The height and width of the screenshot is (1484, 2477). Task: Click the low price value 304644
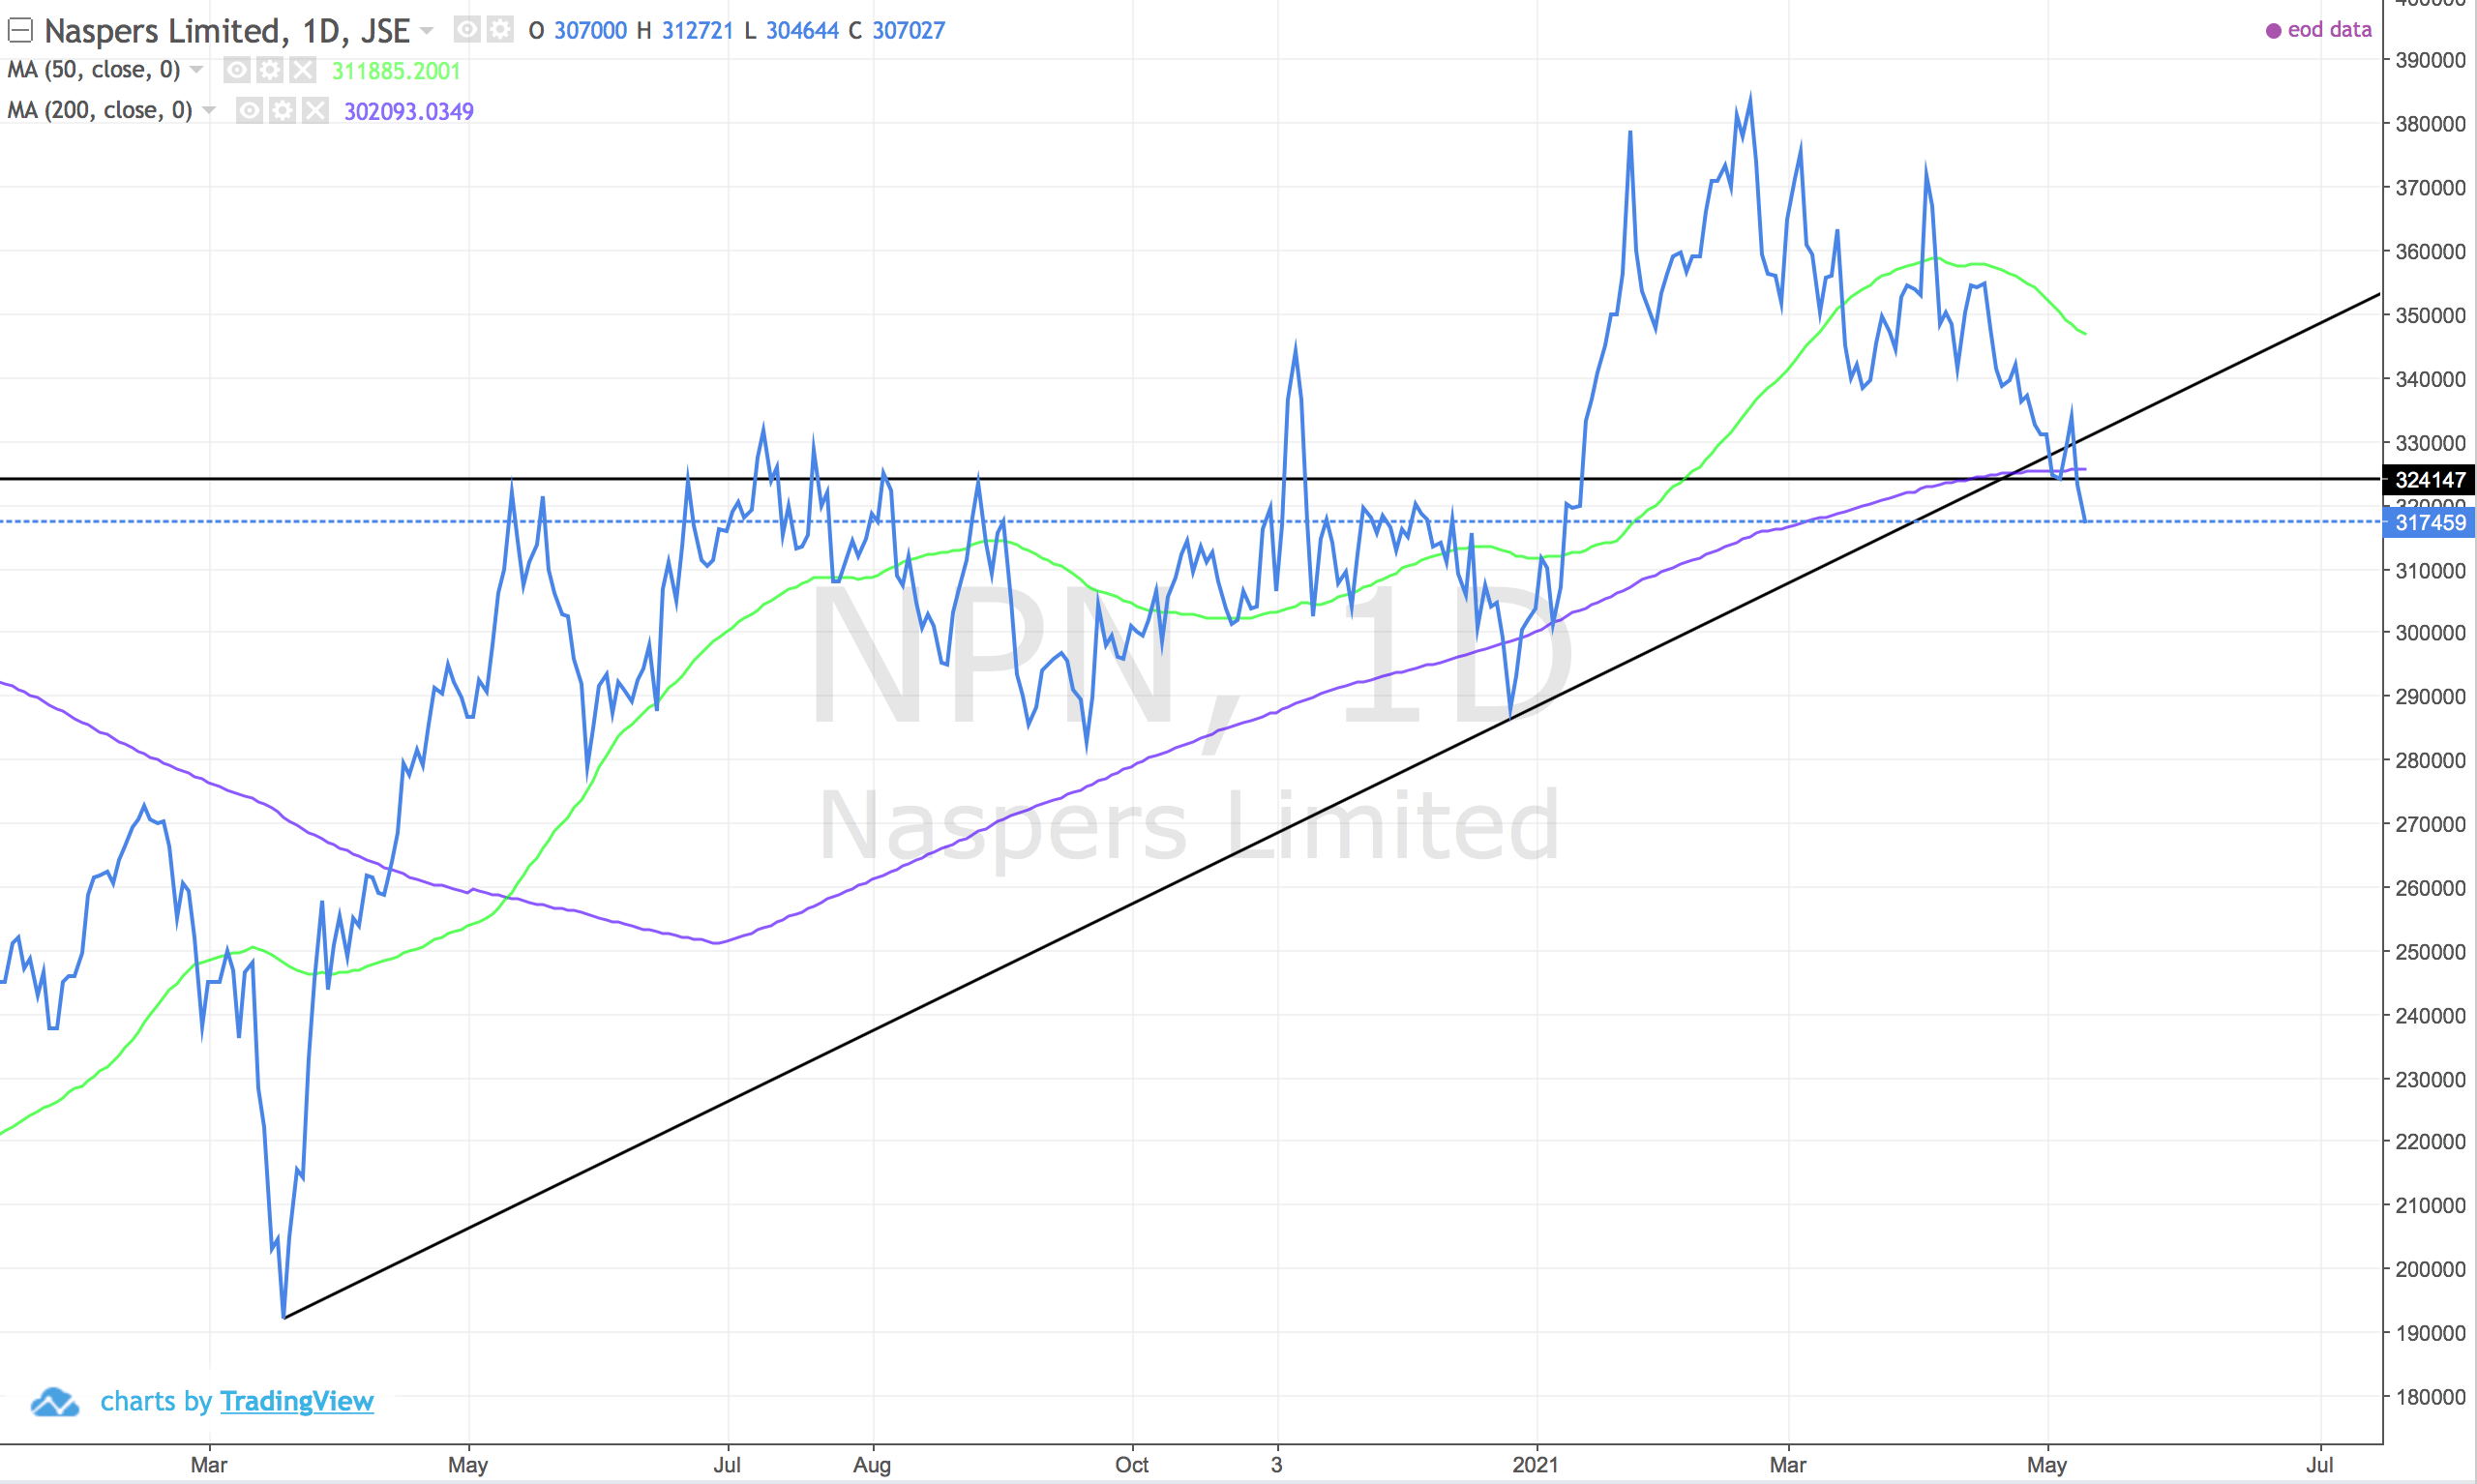[x=802, y=31]
